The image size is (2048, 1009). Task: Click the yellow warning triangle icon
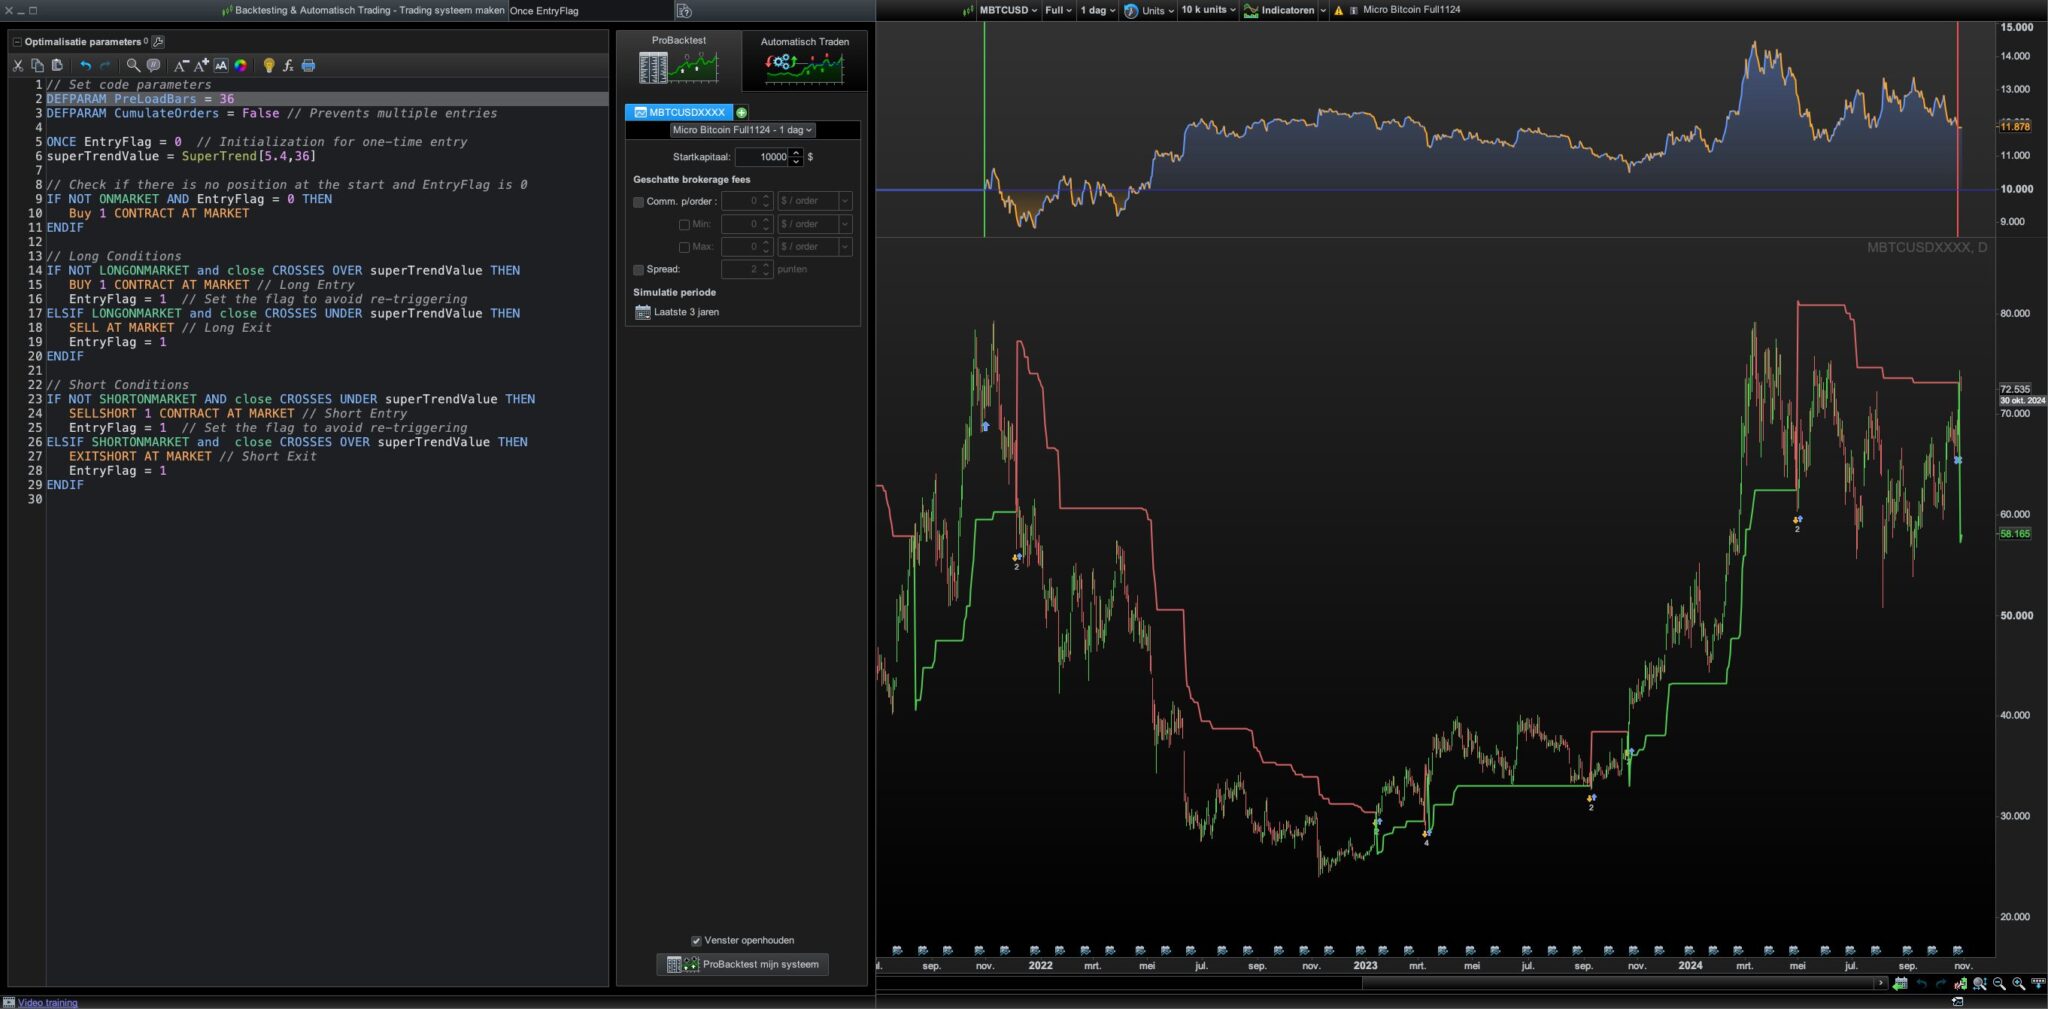[1338, 11]
